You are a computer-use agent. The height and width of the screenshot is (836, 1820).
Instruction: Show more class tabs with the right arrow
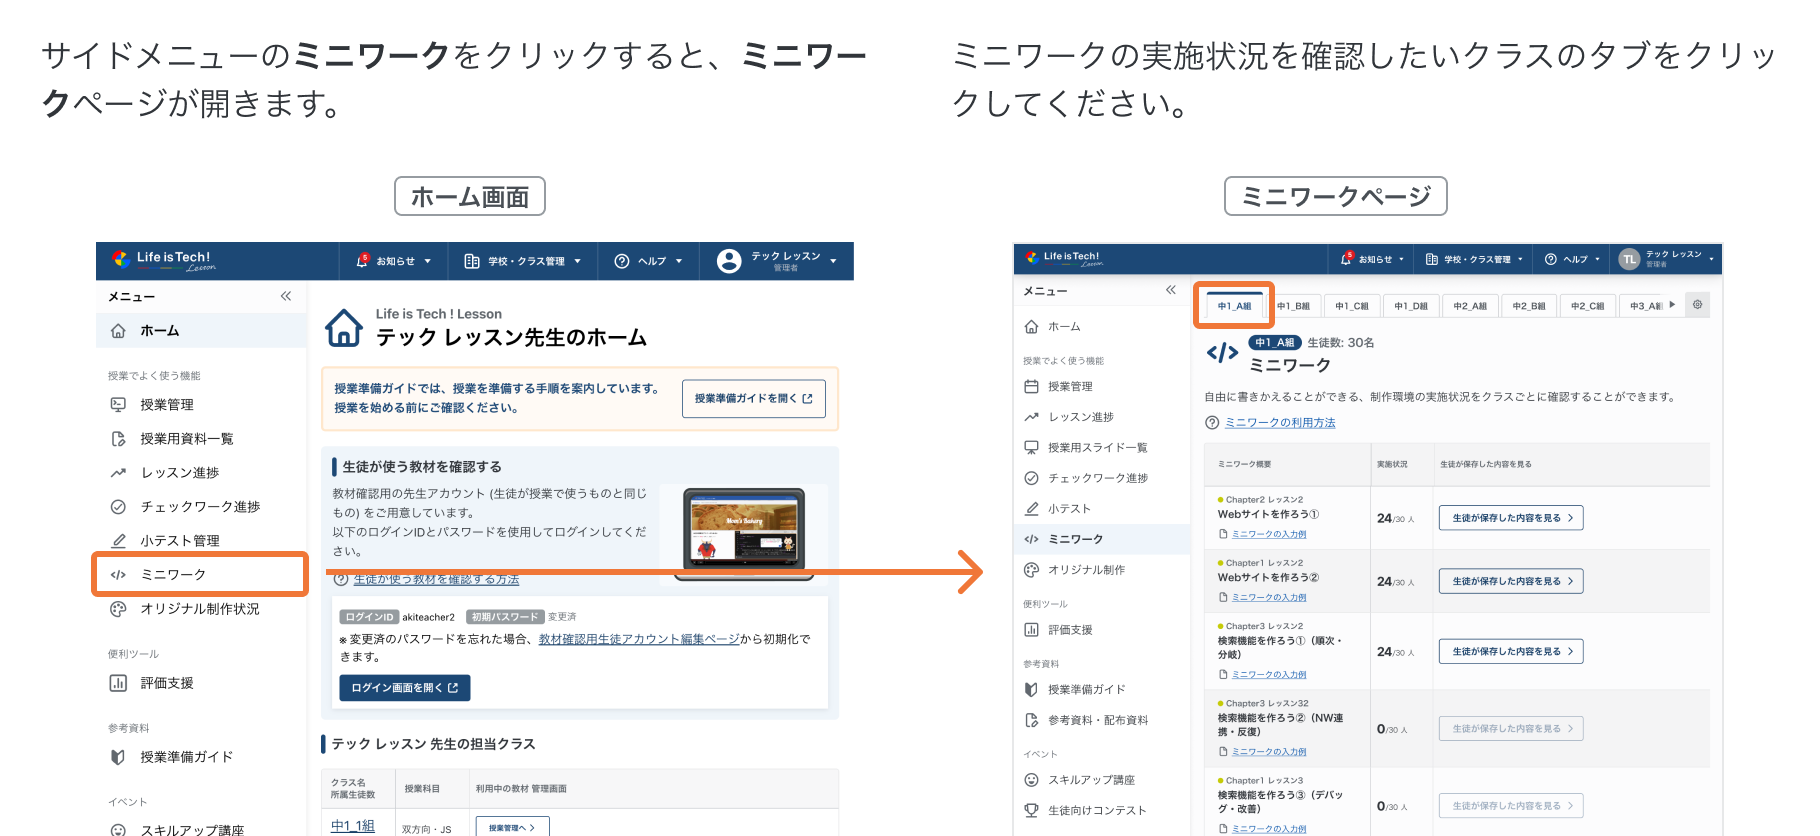(x=1672, y=305)
